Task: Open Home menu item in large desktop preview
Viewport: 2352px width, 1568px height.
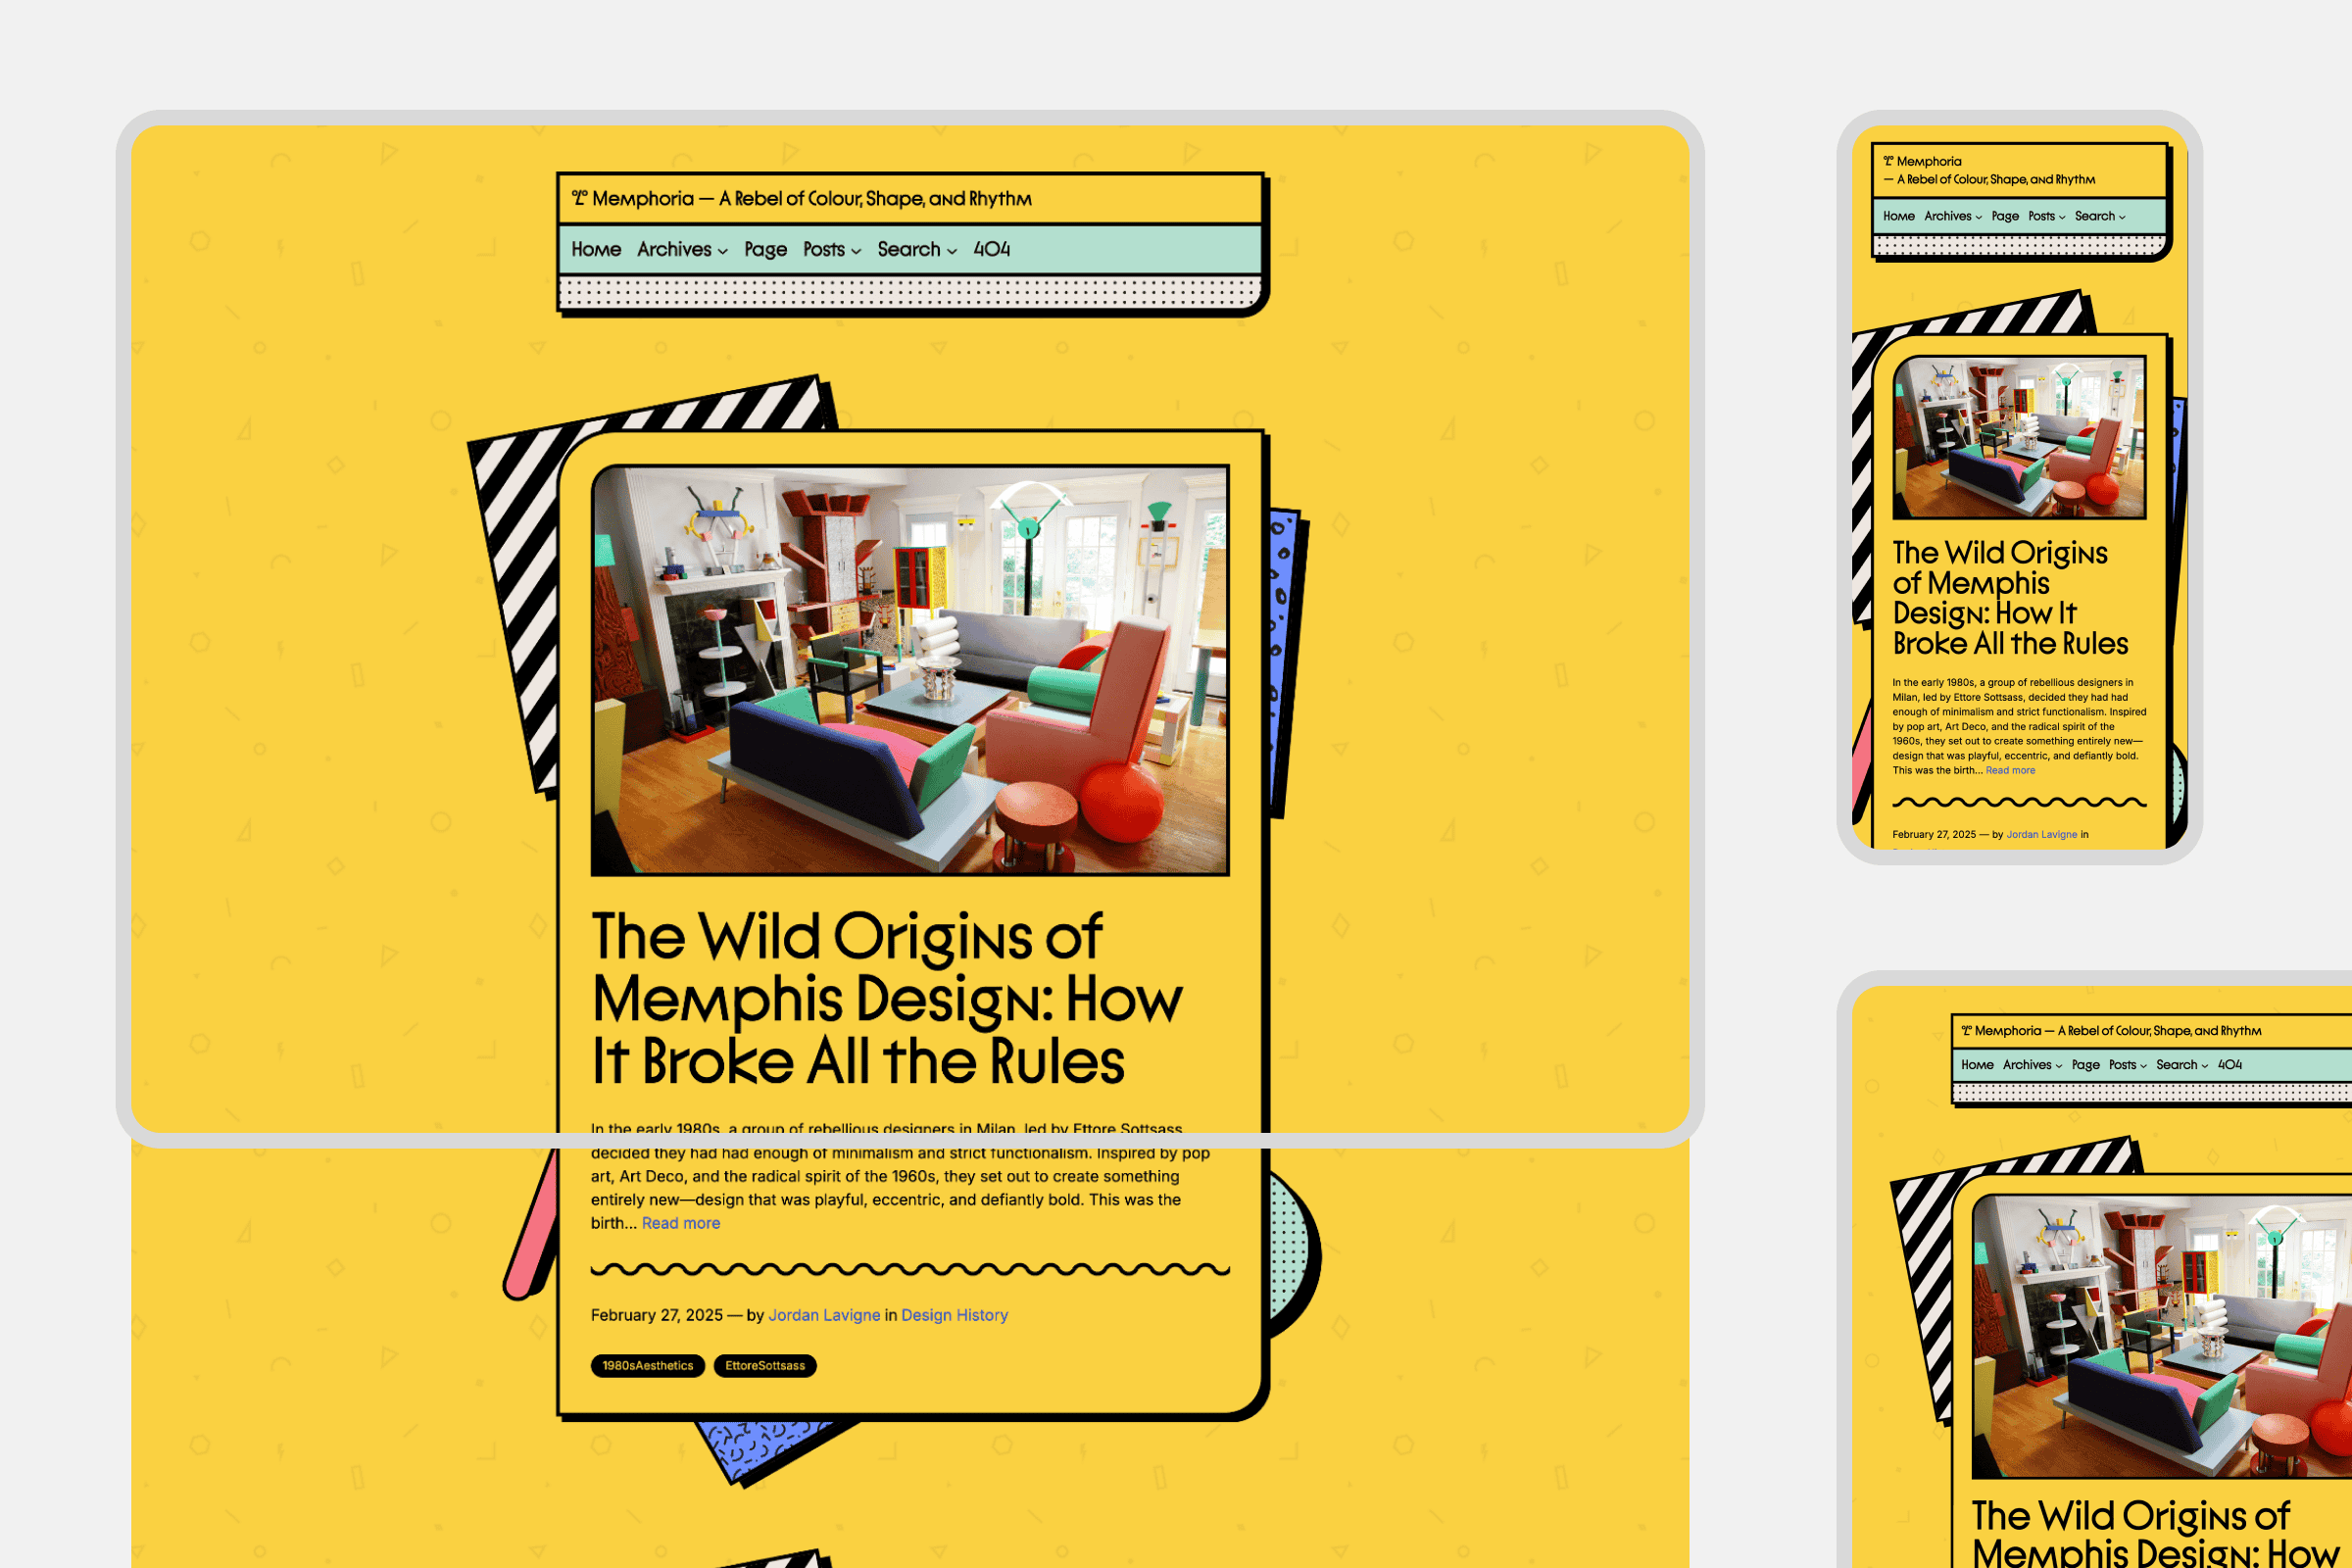Action: click(596, 249)
